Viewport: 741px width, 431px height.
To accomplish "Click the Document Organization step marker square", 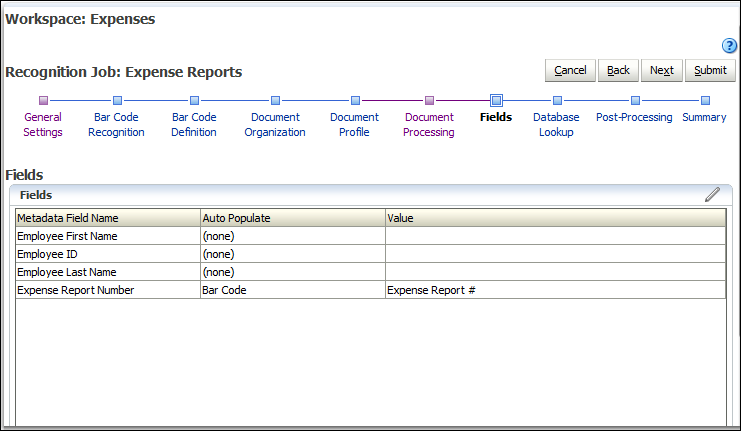I will [276, 100].
